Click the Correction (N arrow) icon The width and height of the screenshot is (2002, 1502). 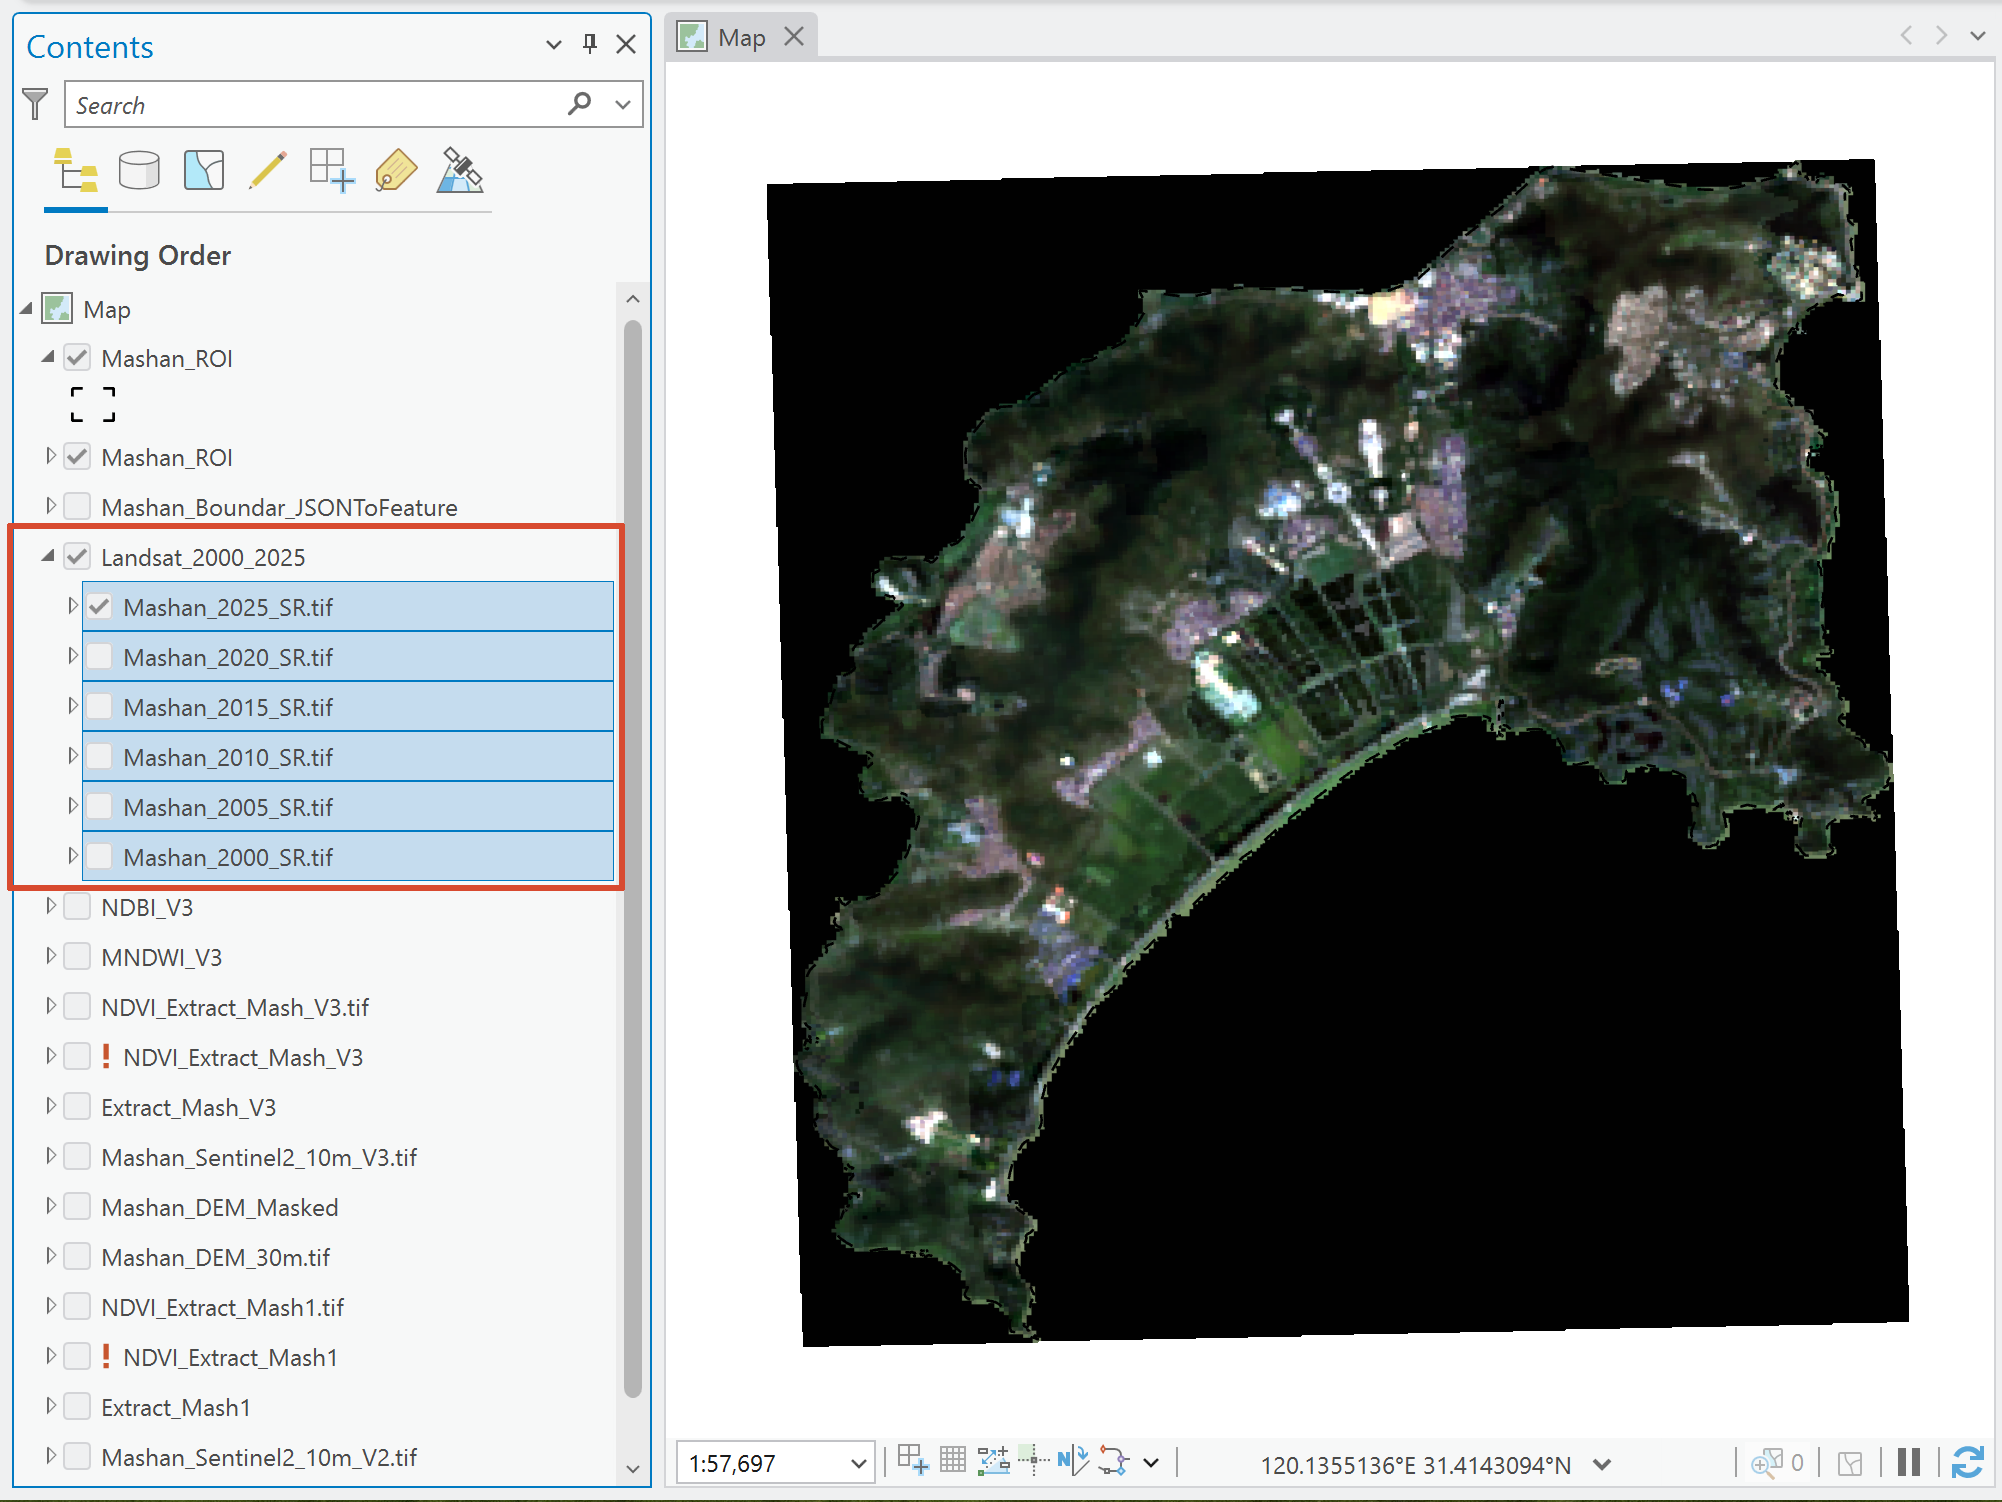1073,1462
